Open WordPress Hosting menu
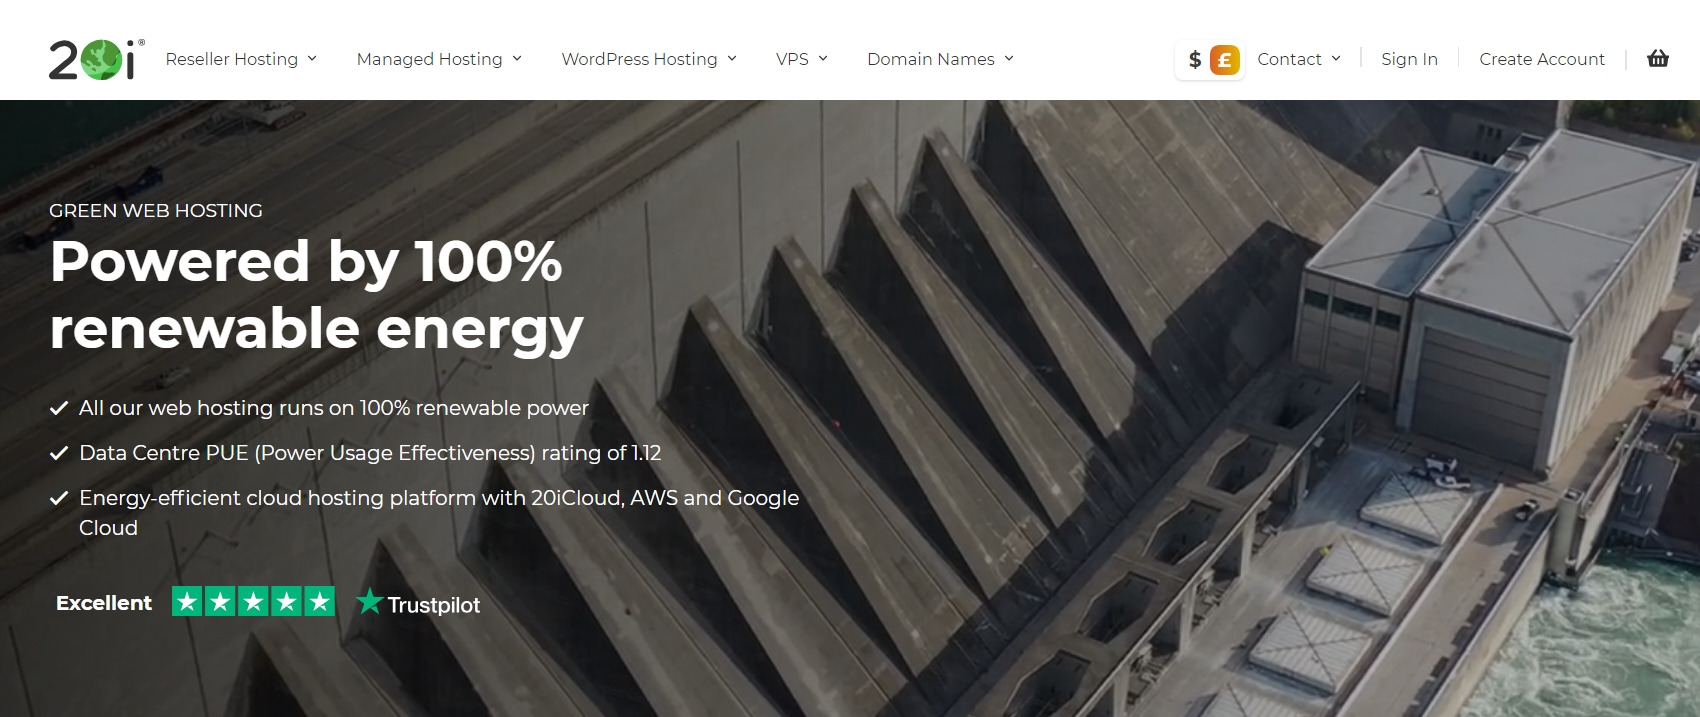 [649, 59]
